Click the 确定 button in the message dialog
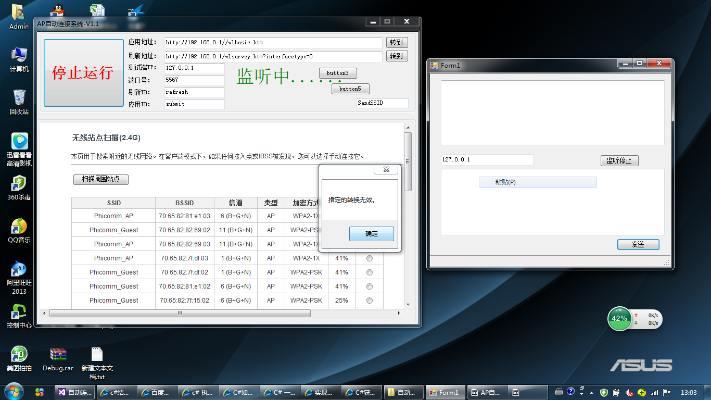This screenshot has height=400, width=711. pyautogui.click(x=371, y=233)
